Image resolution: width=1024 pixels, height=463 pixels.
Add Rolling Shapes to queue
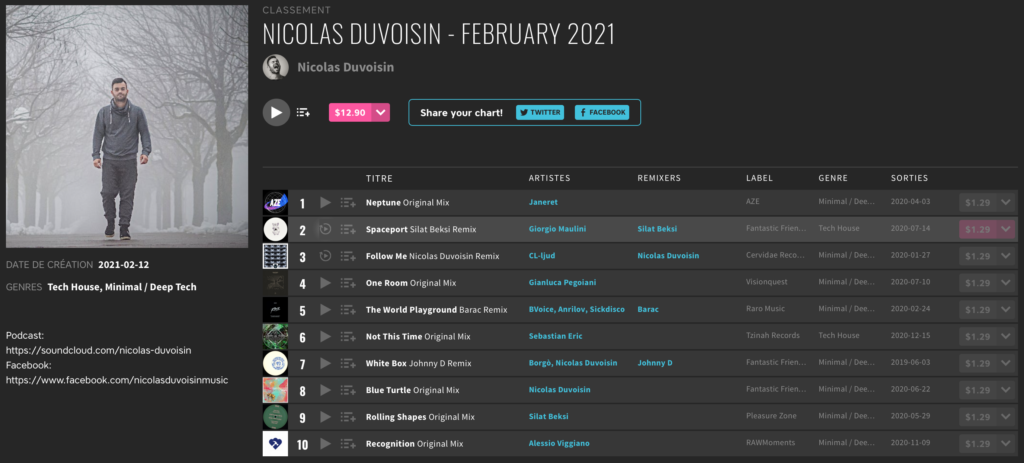click(x=347, y=417)
